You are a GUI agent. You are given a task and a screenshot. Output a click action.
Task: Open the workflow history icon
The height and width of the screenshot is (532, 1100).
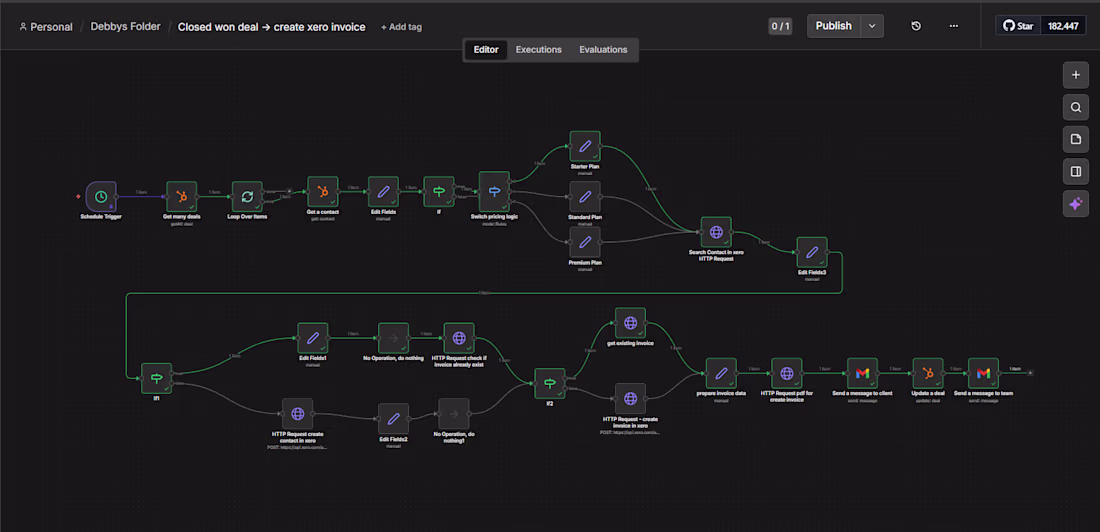click(x=915, y=26)
